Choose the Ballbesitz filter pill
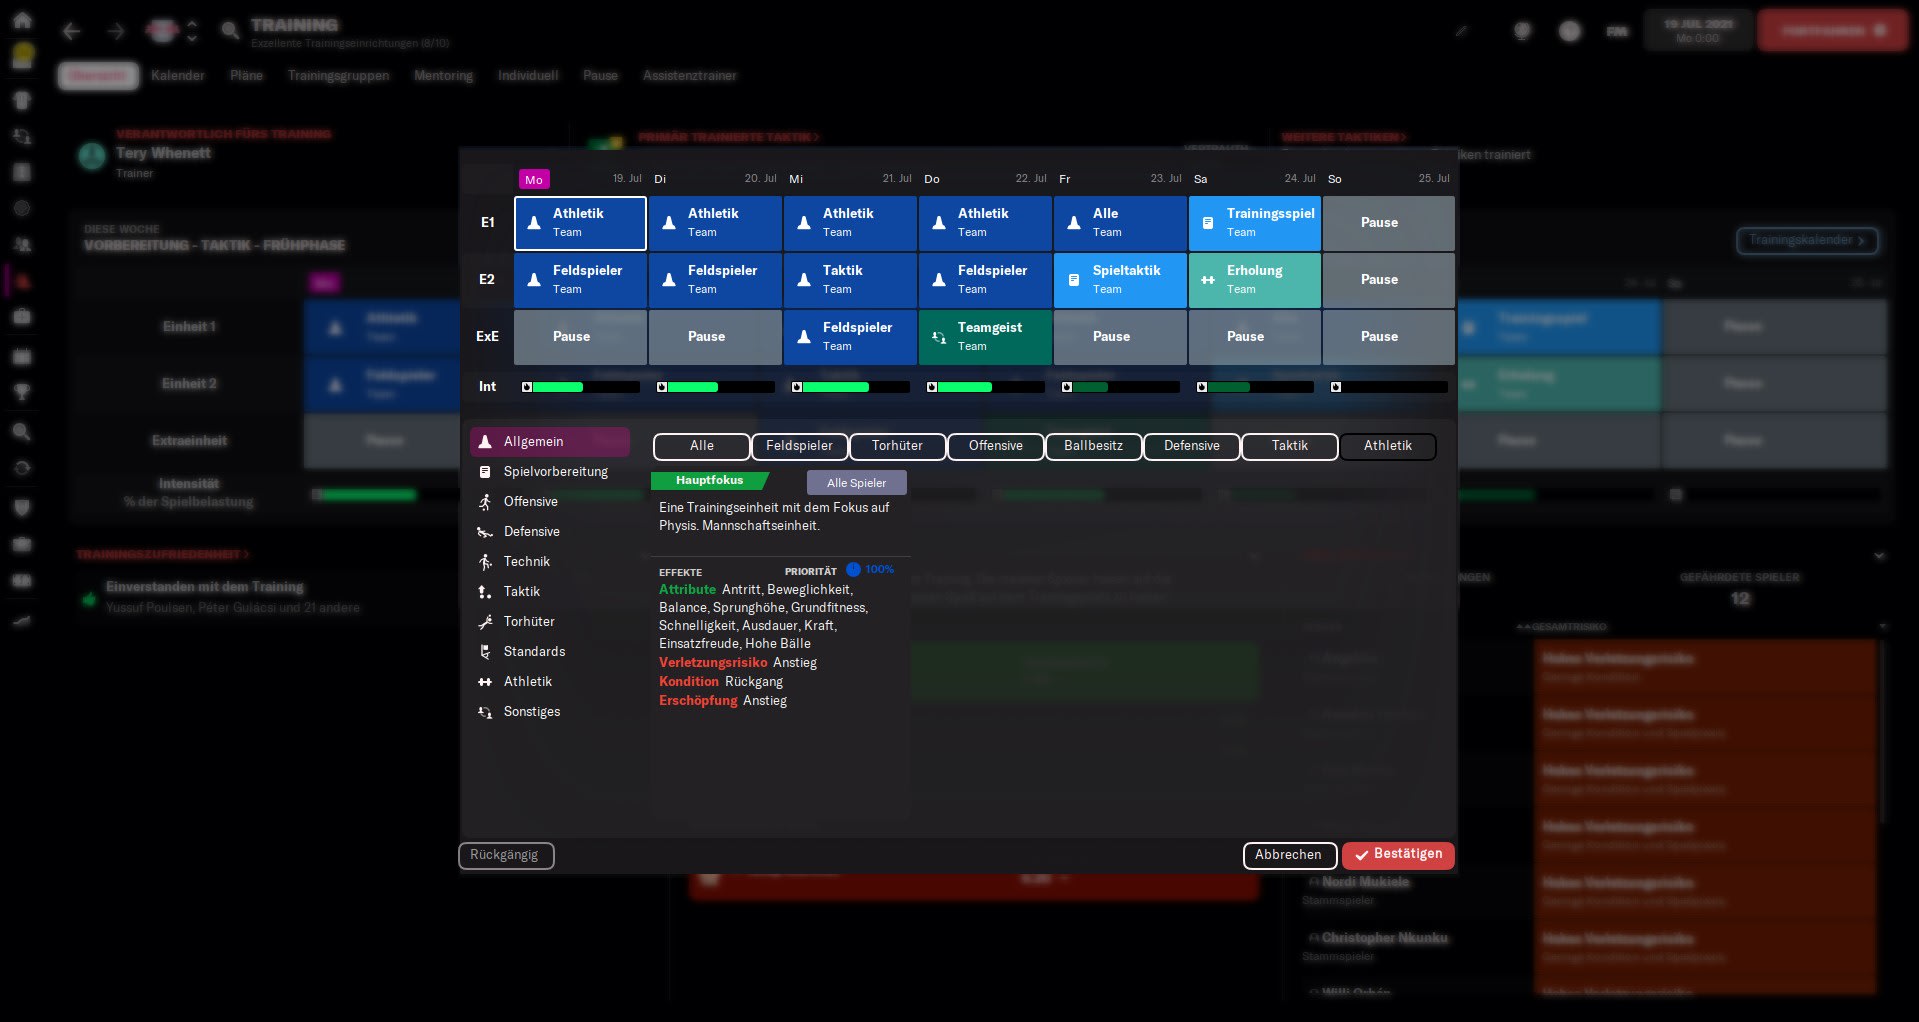 [1093, 446]
